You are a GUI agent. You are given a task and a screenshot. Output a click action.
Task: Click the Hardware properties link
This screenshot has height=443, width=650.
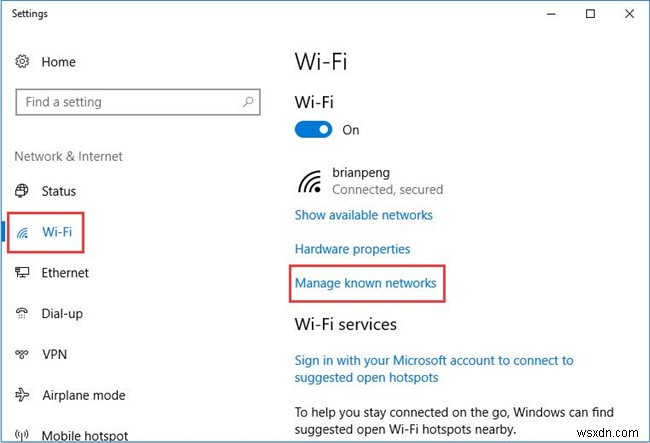(352, 249)
